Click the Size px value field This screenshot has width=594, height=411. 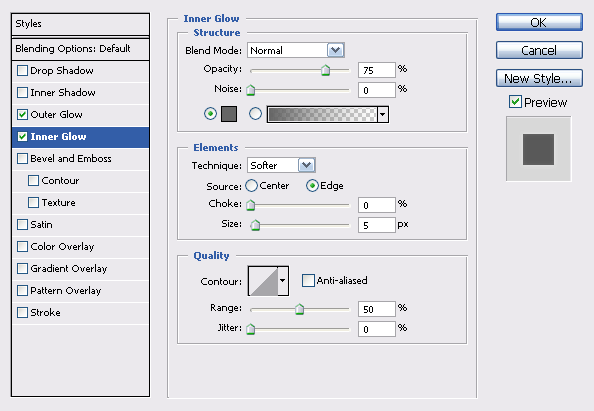[x=377, y=225]
